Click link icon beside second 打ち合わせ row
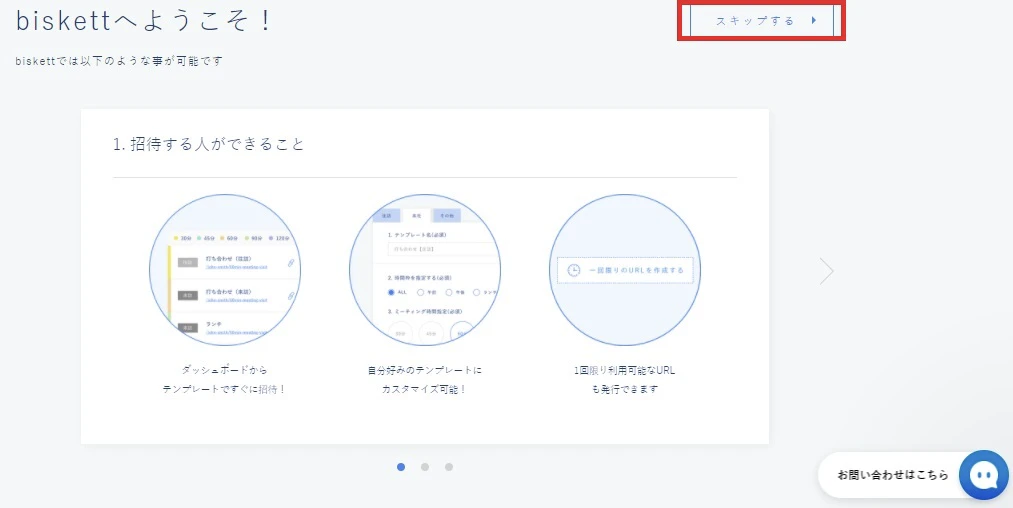Image resolution: width=1013 pixels, height=508 pixels. (x=291, y=296)
